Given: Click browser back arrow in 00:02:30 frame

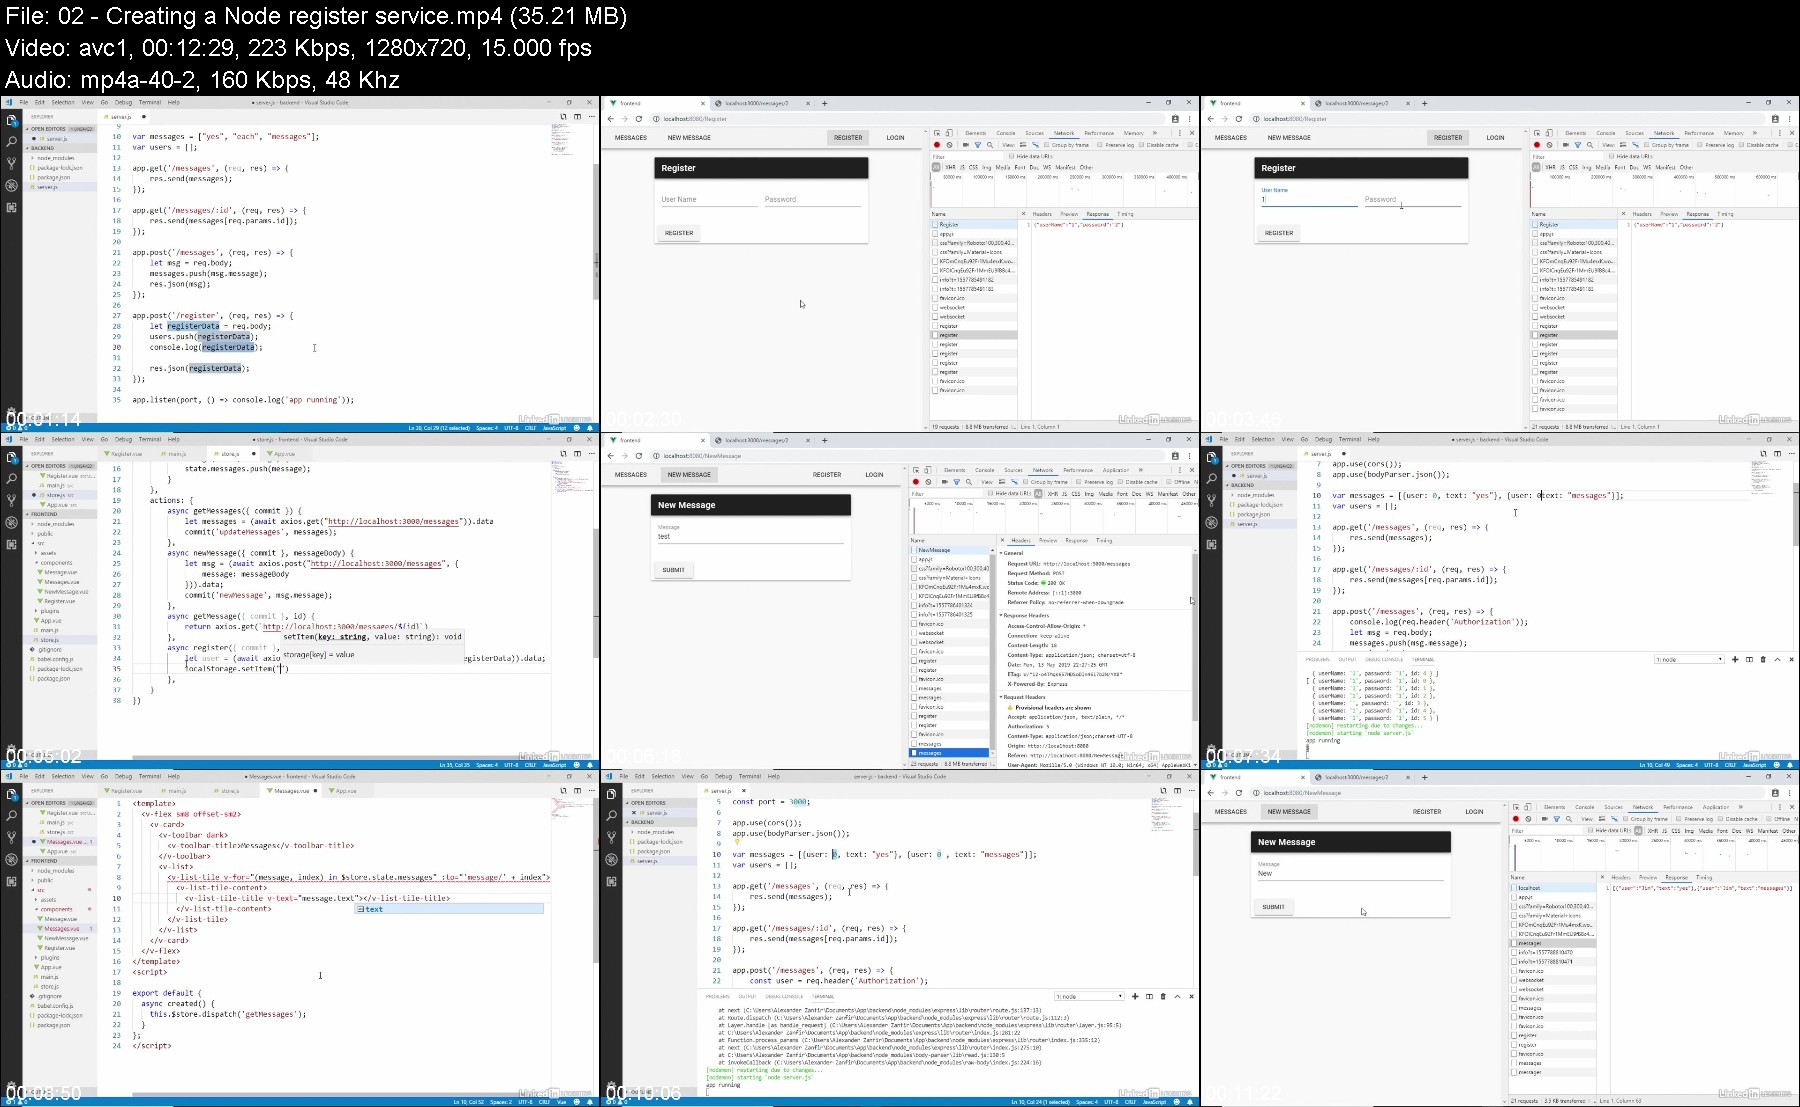Looking at the screenshot, I should pos(611,119).
